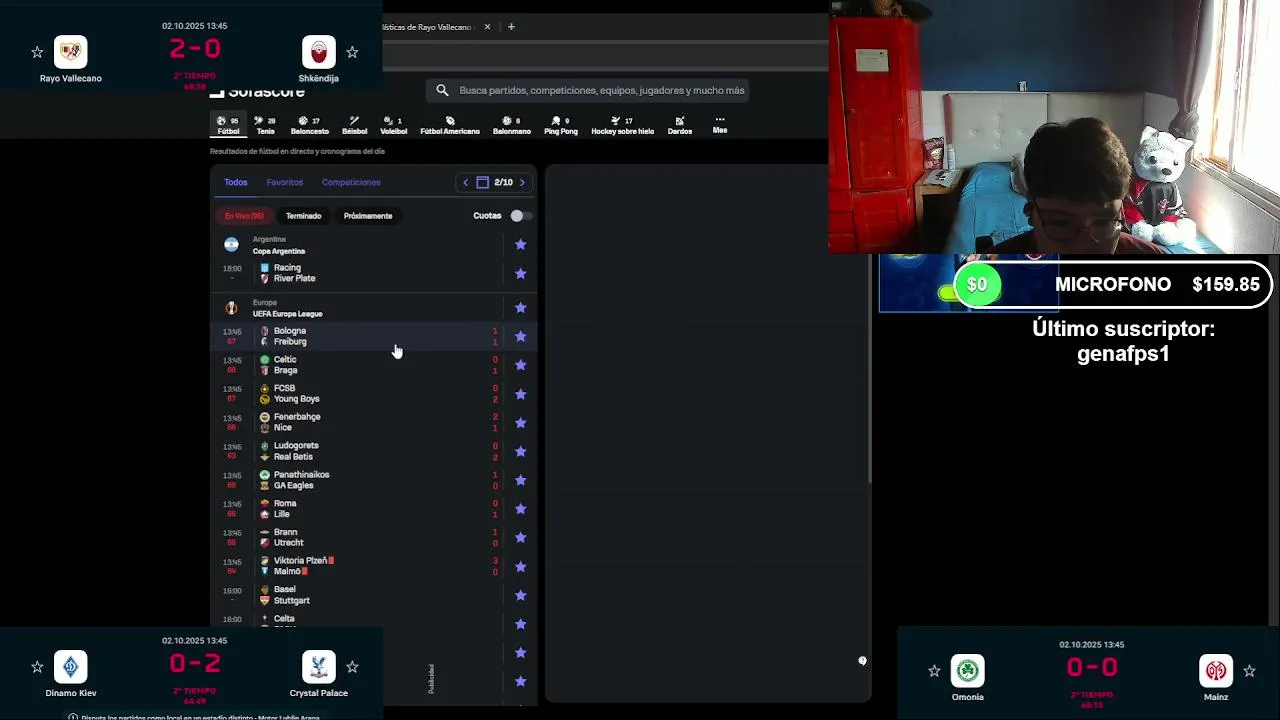Viewport: 1280px width, 720px height.
Task: Star the FCSB vs Young Boys match
Action: tap(520, 394)
